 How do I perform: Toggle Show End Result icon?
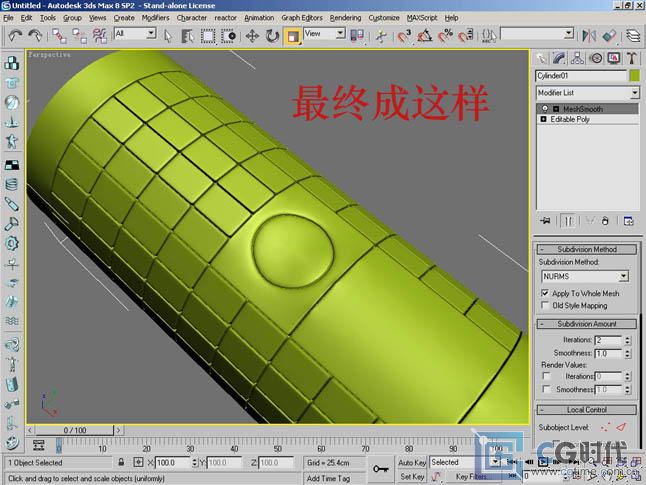(x=568, y=221)
